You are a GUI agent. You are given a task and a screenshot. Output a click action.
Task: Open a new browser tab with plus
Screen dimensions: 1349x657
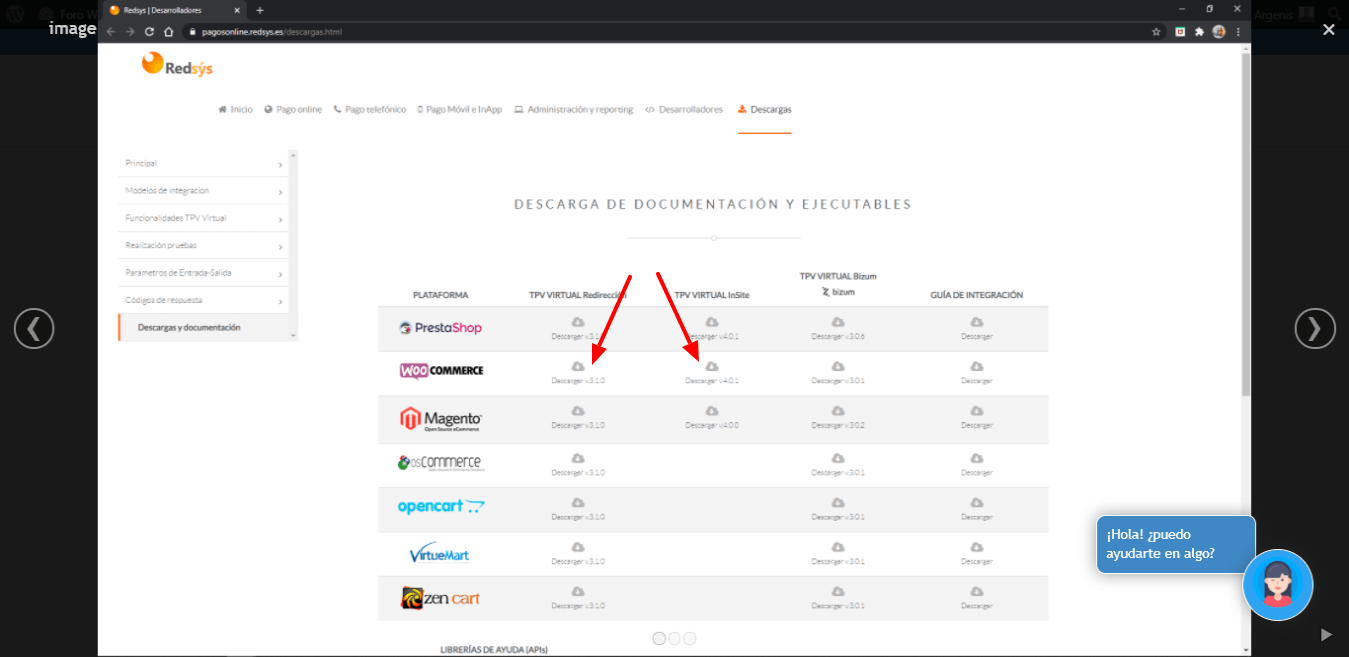coord(260,10)
